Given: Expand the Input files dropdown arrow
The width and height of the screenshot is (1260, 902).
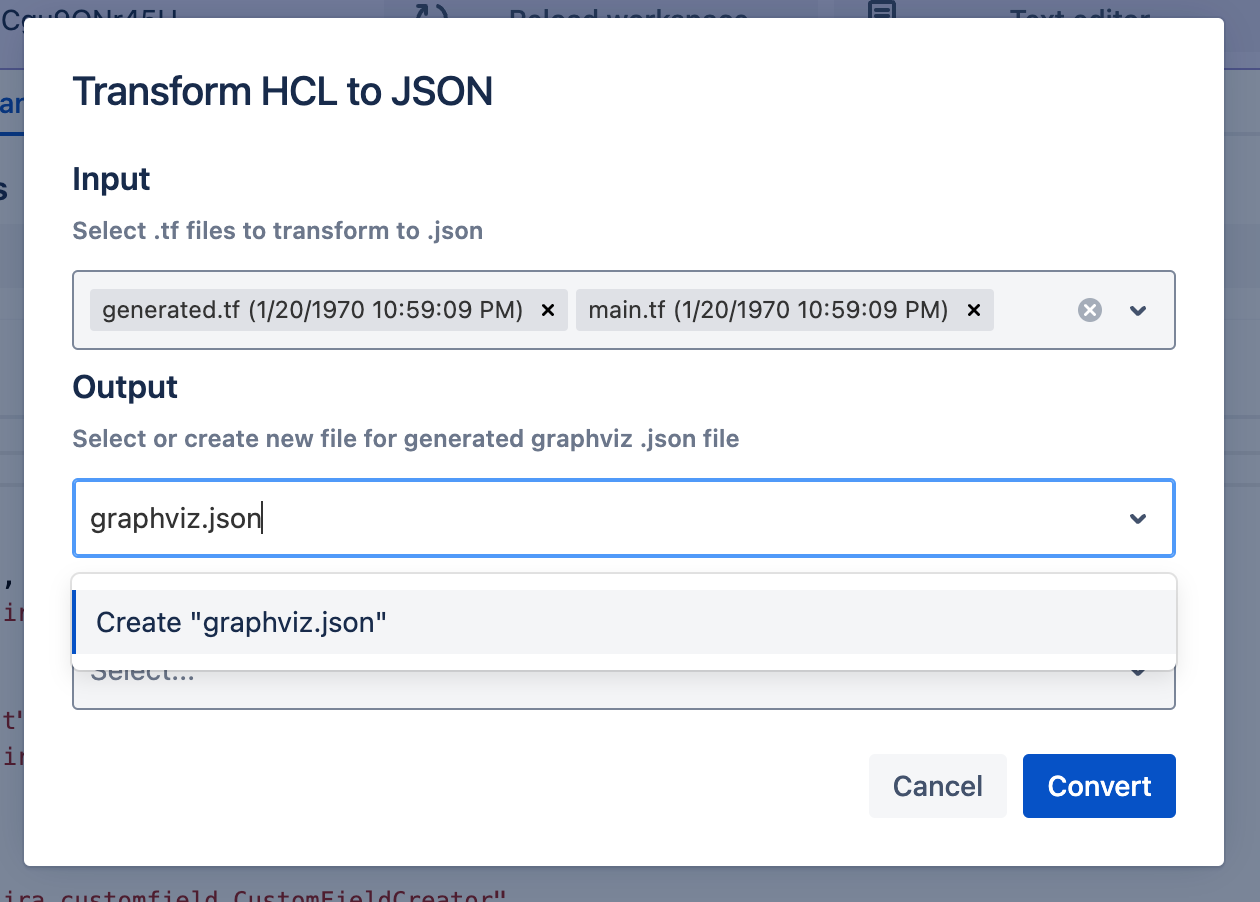Looking at the screenshot, I should point(1137,311).
